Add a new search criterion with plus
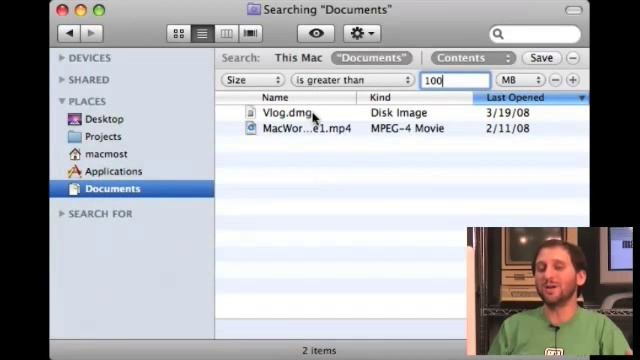Viewport: 640px width, 360px height. (573, 80)
